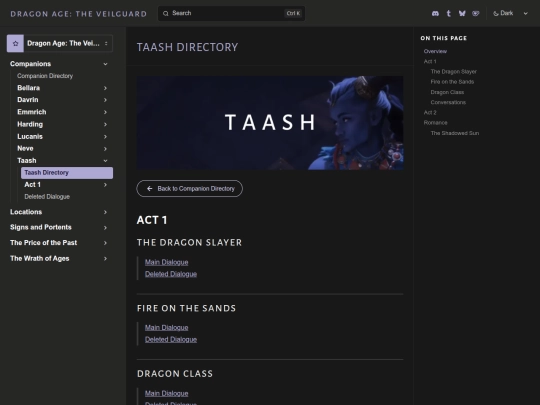Click the Taash banner image
Image resolution: width=540 pixels, height=405 pixels.
coord(270,123)
